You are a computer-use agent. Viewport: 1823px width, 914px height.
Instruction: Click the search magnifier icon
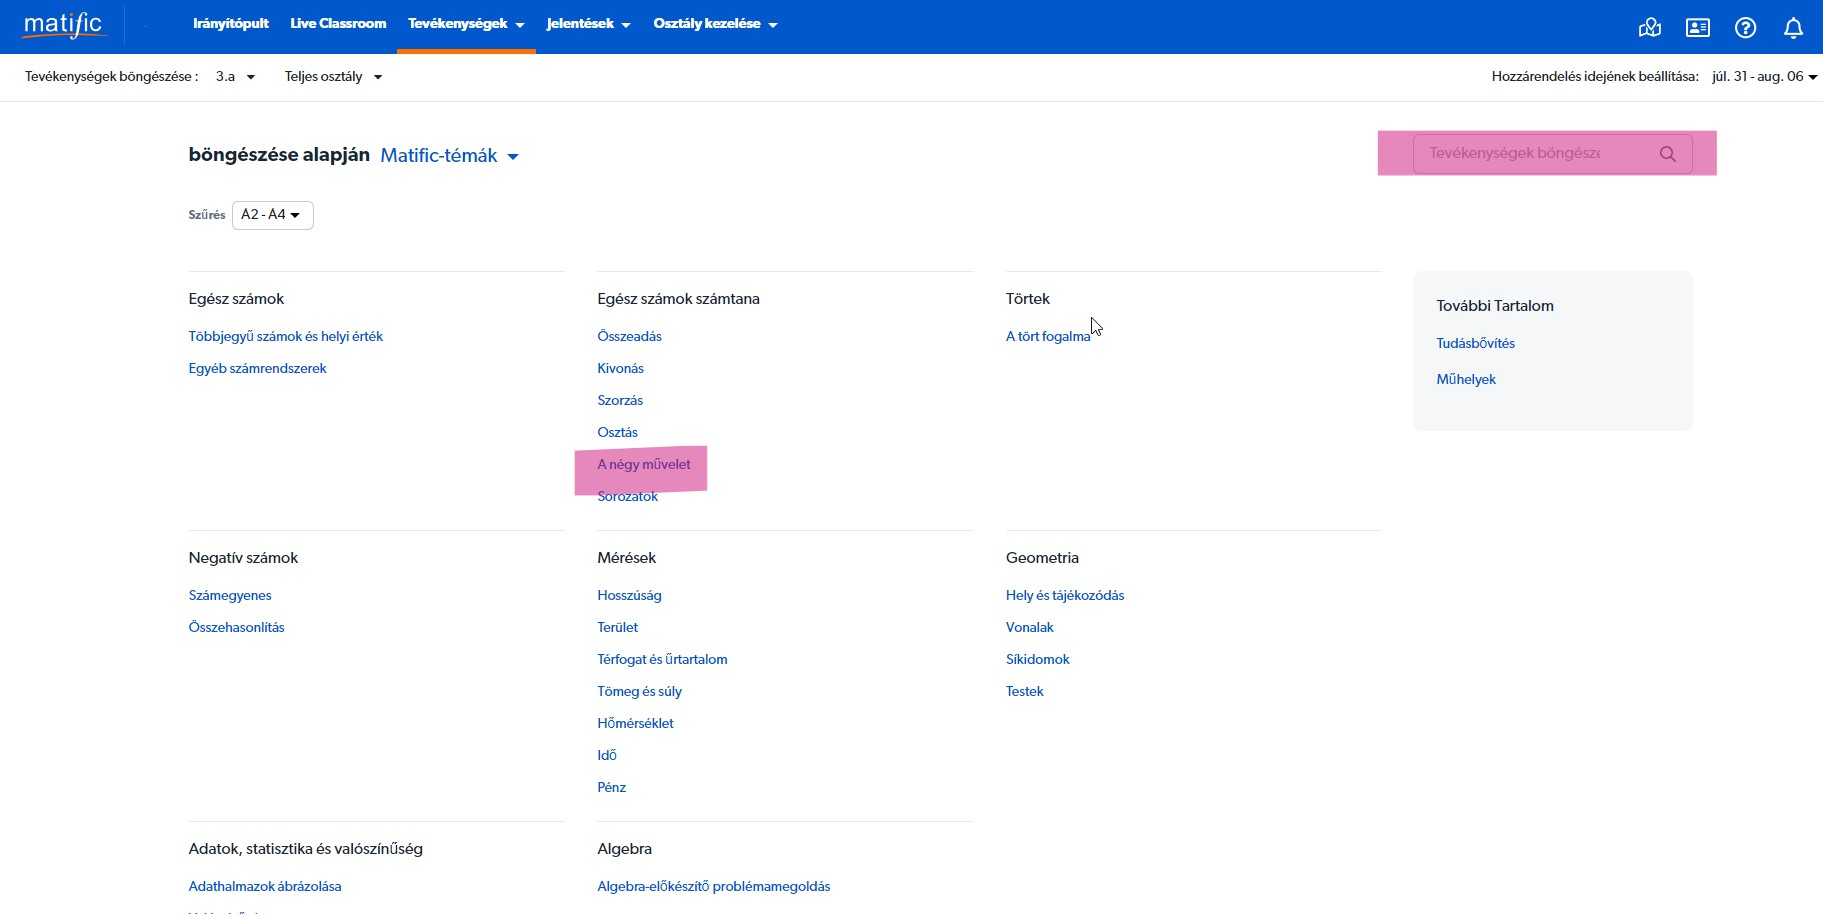(x=1667, y=154)
